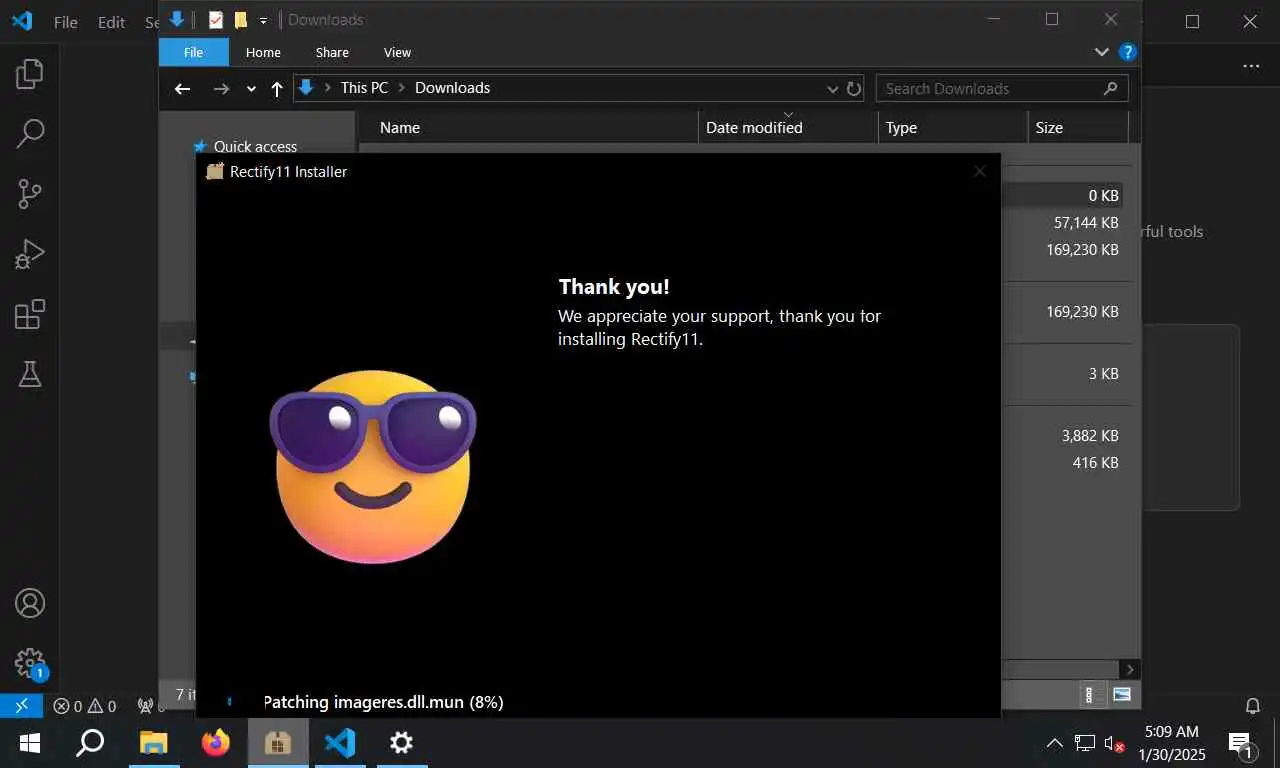The height and width of the screenshot is (768, 1280).
Task: Open File Explorer help
Action: tap(1127, 52)
